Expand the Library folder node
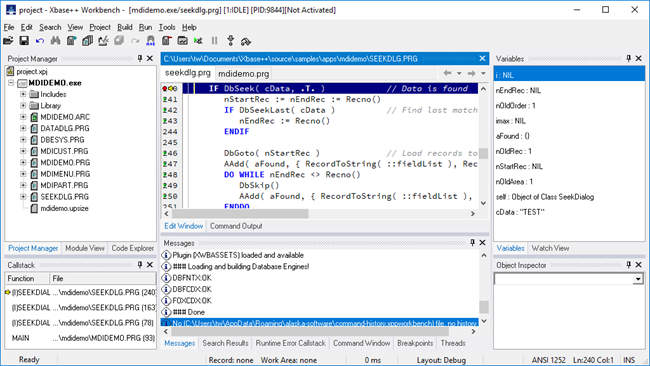650x366 pixels. tap(23, 106)
